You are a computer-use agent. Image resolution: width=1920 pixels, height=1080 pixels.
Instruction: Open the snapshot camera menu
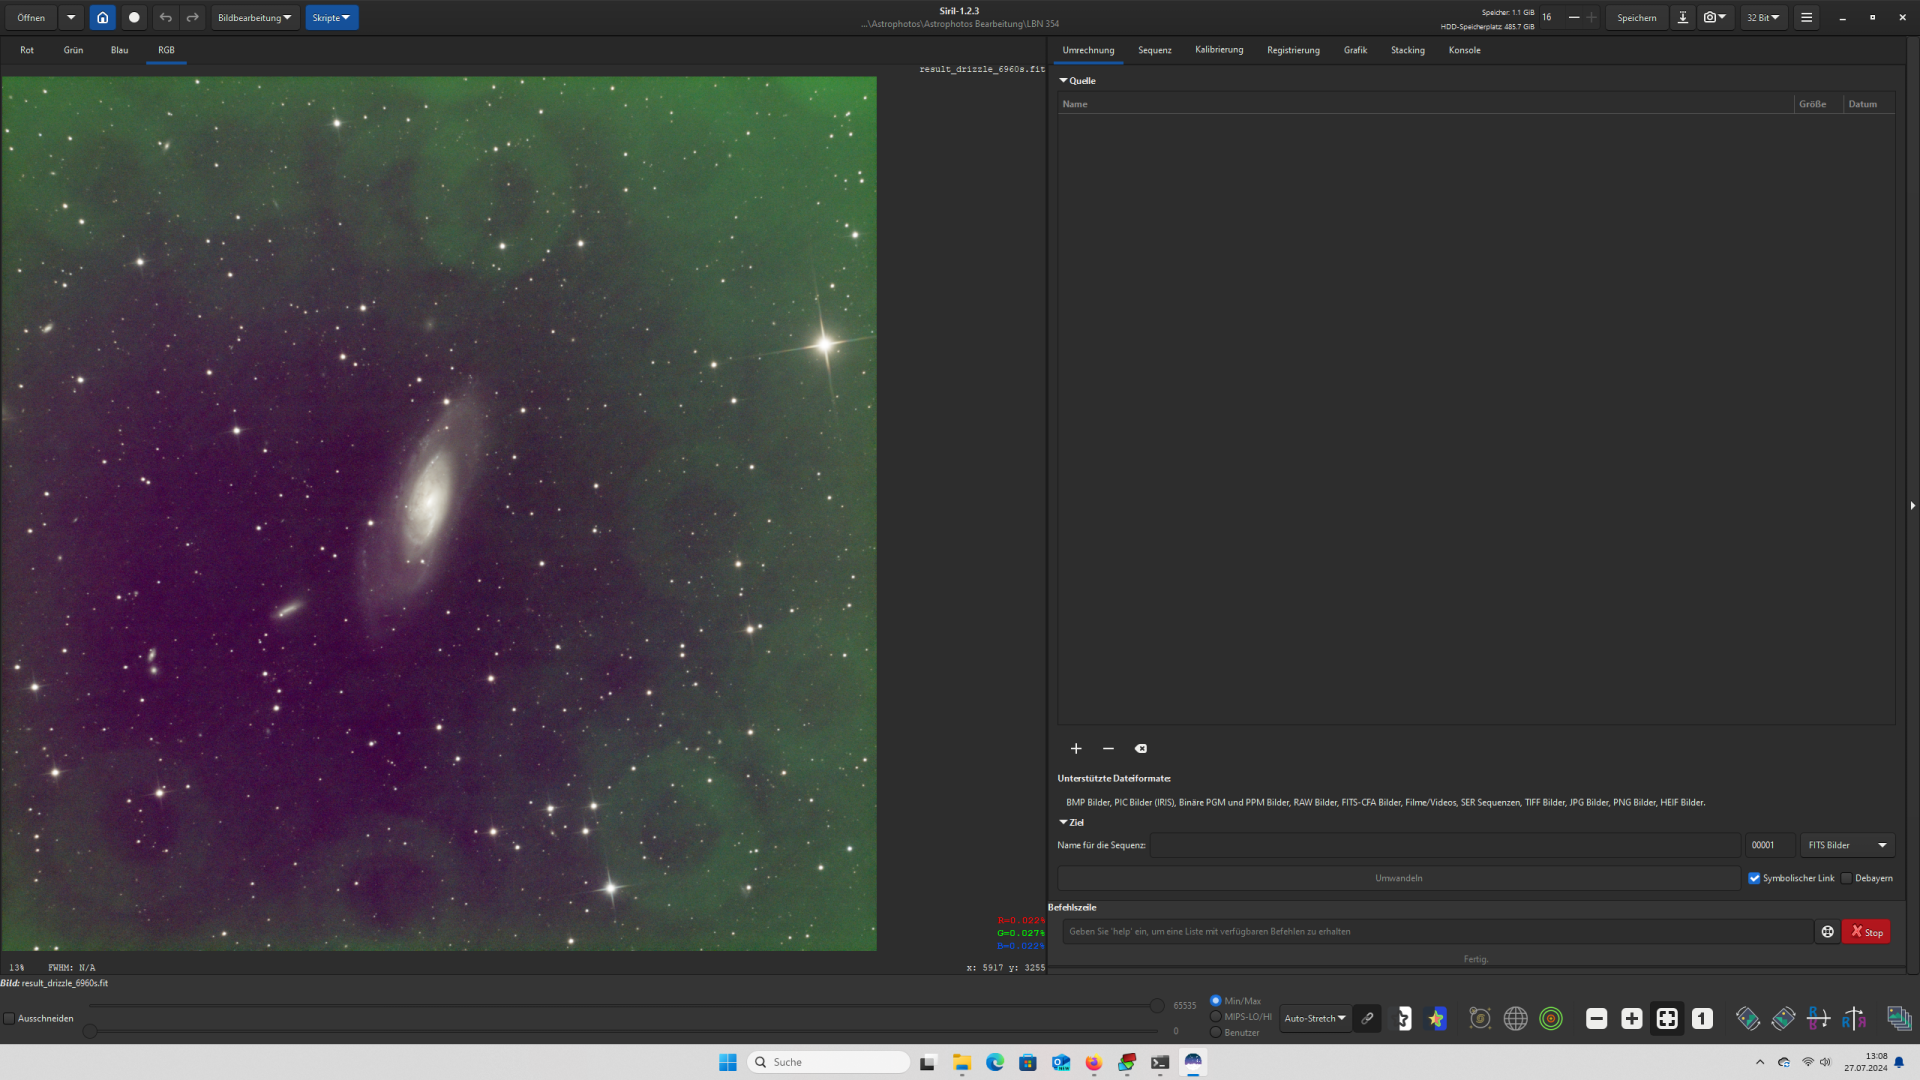[1715, 17]
